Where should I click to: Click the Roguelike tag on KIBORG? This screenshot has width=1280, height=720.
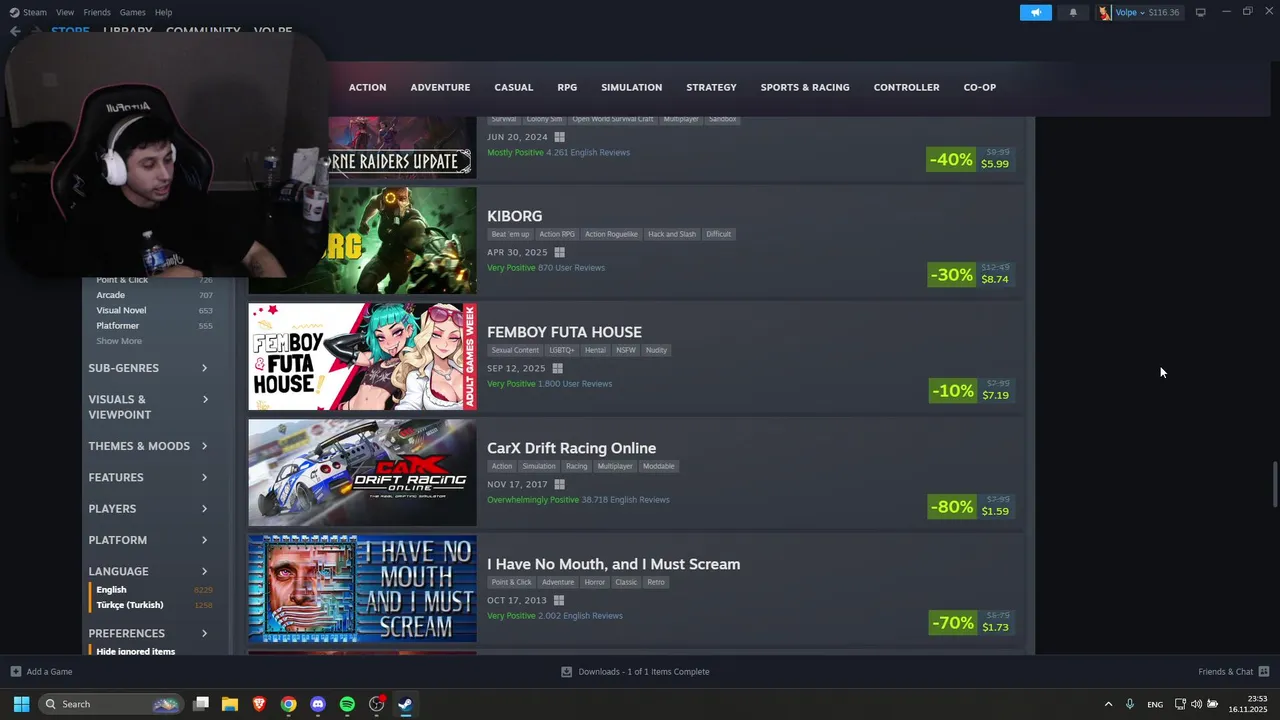tap(610, 234)
